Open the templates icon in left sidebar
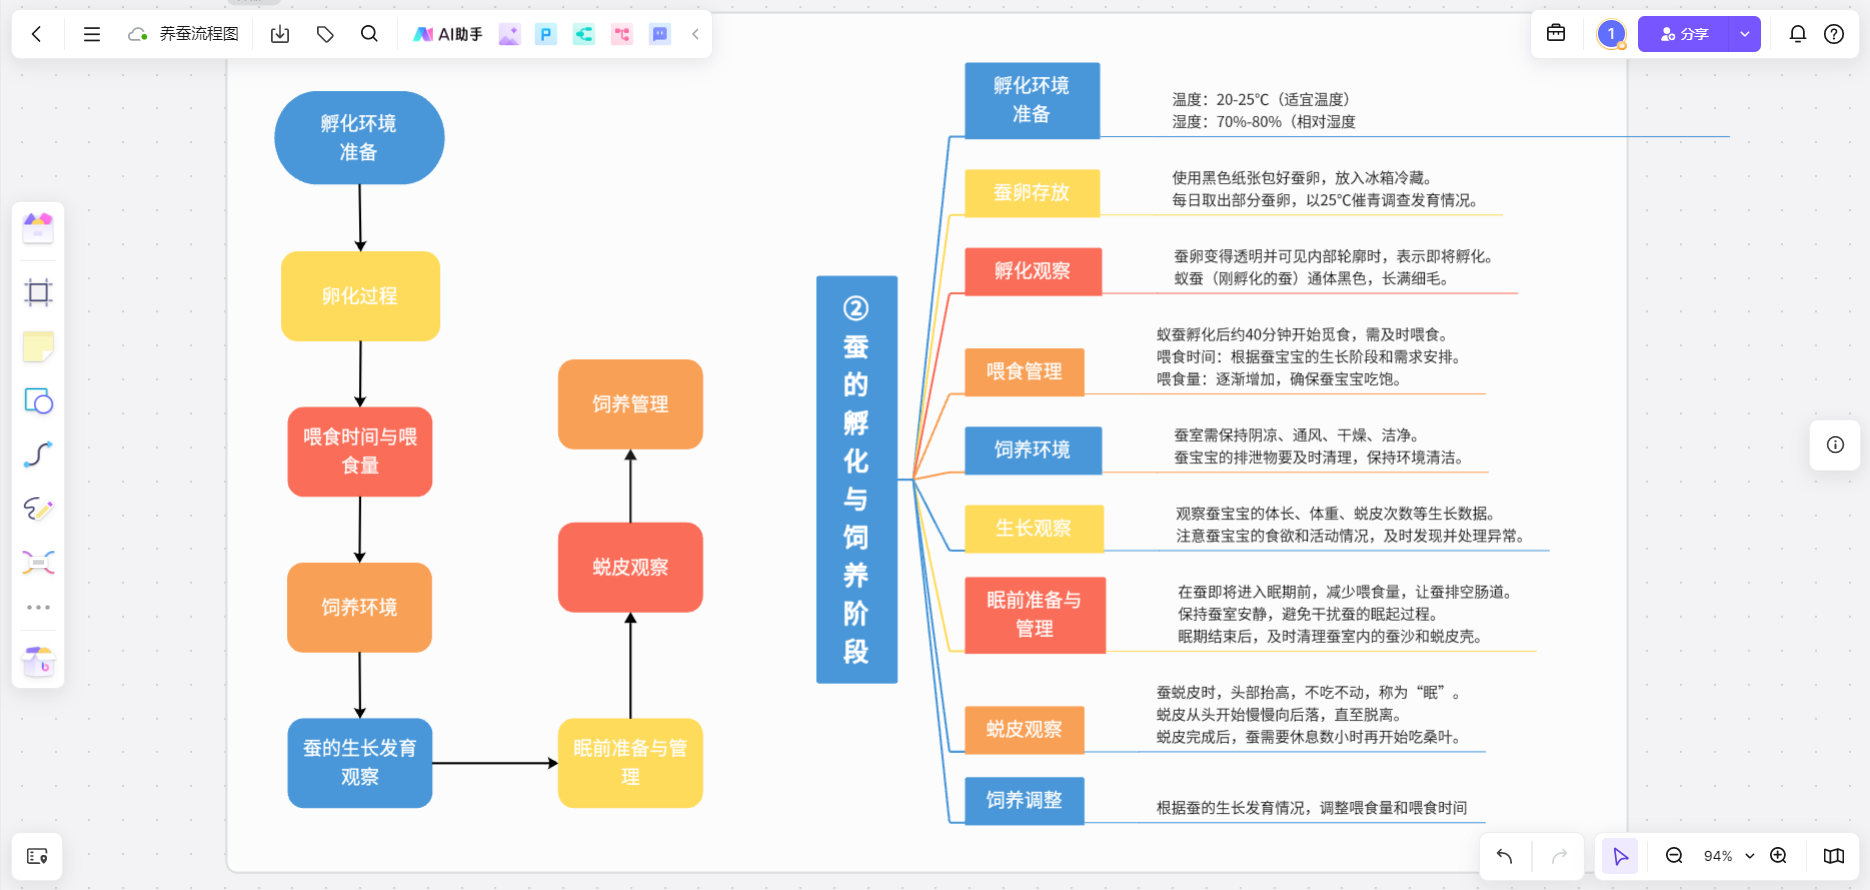 pos(38,228)
